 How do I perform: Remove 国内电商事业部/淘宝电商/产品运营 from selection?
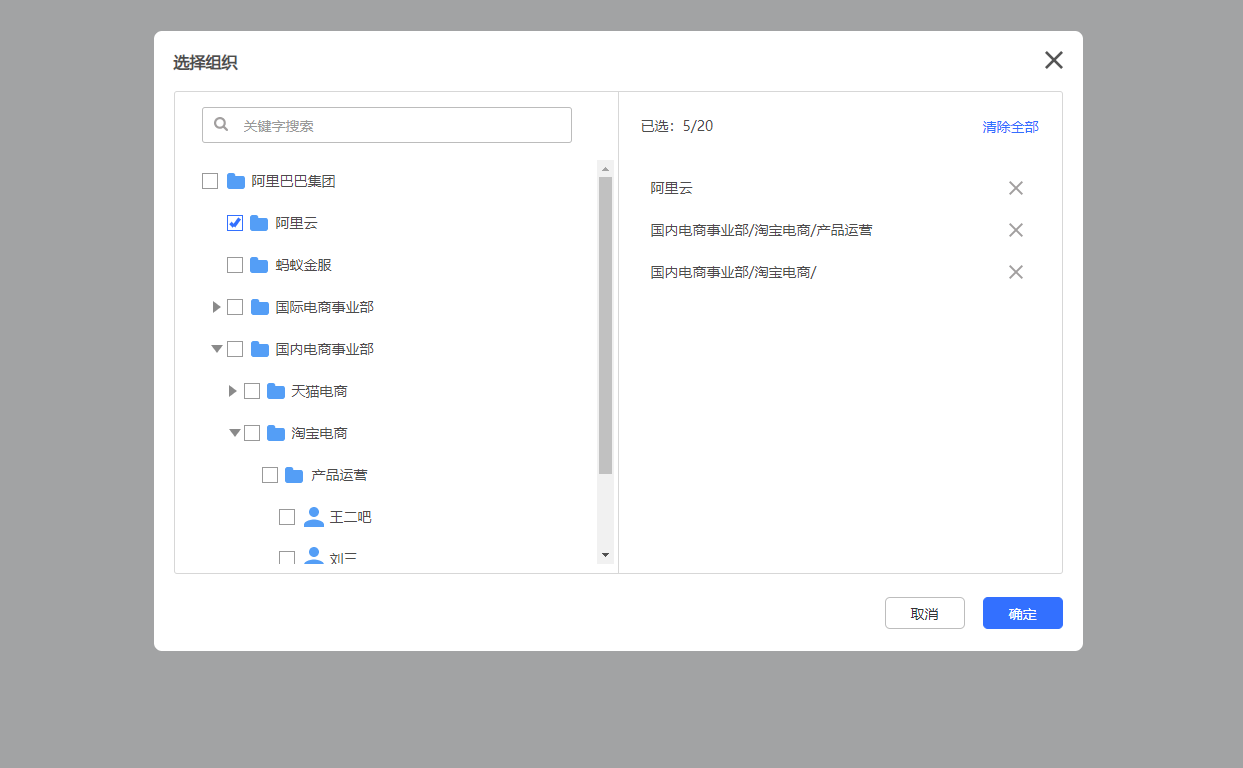tap(1016, 230)
